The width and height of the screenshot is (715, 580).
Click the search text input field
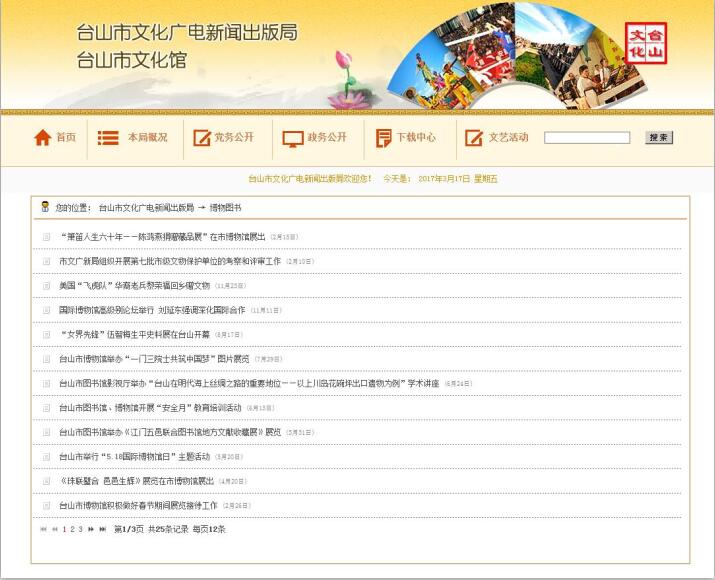click(x=587, y=138)
